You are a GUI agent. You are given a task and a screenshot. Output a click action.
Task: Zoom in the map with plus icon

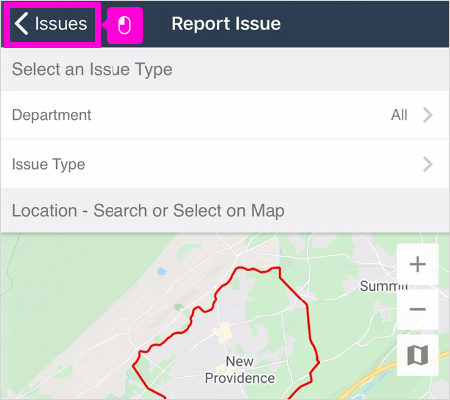coord(417,265)
